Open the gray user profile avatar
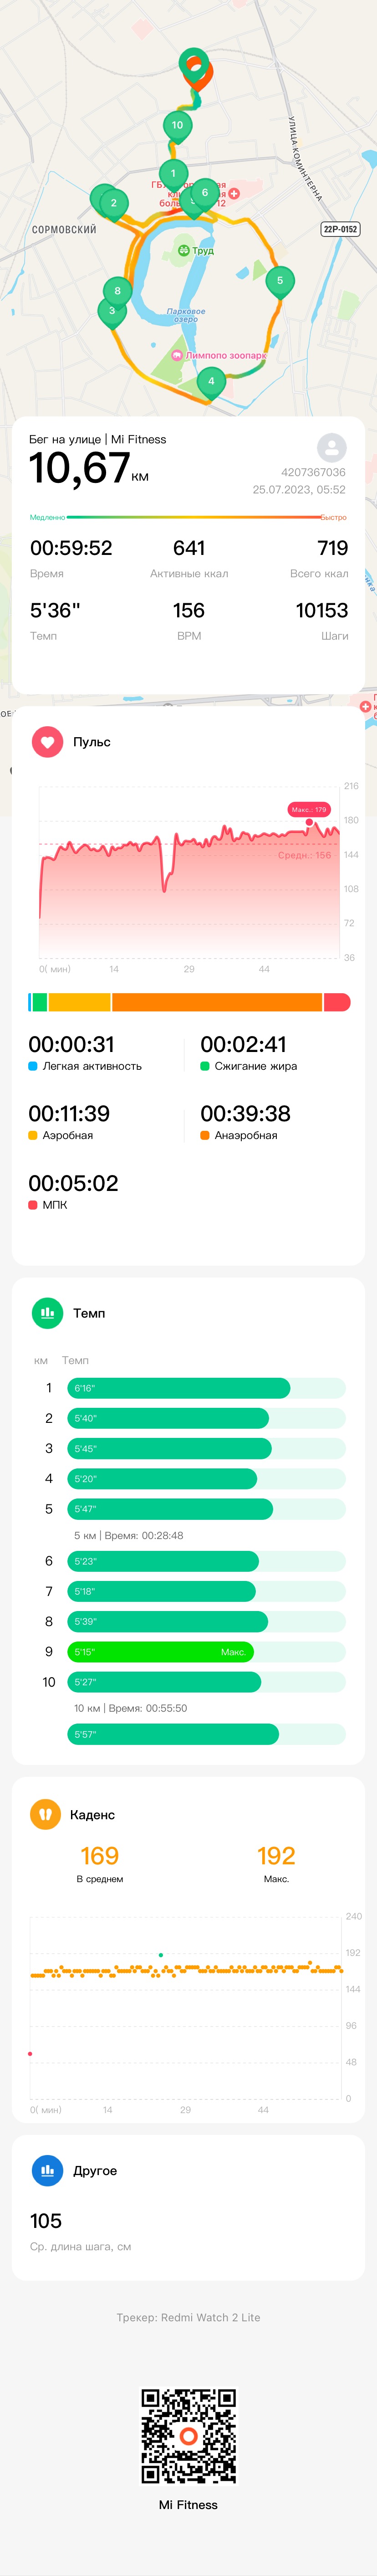This screenshot has height=2576, width=377. (332, 447)
